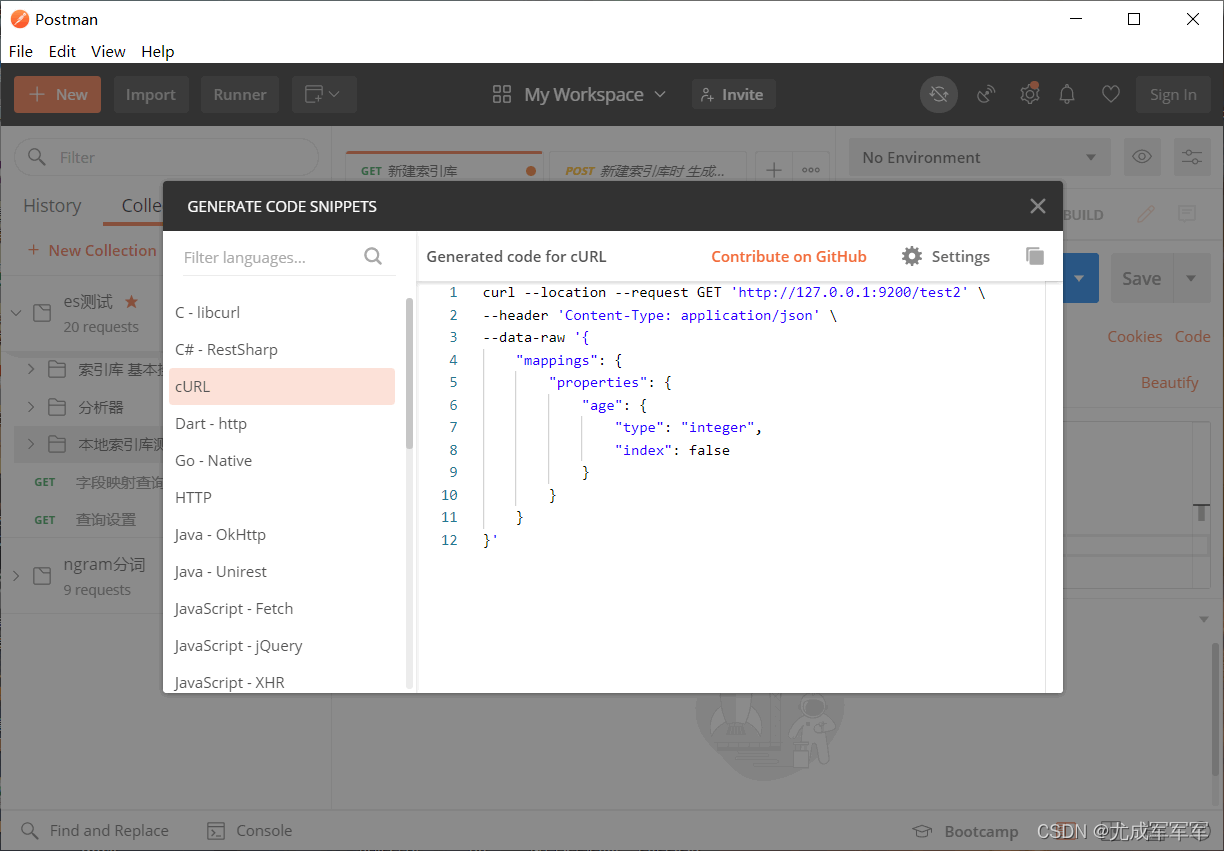The image size is (1224, 851).
Task: Close the Generate Code Snippets dialog
Action: coord(1038,206)
